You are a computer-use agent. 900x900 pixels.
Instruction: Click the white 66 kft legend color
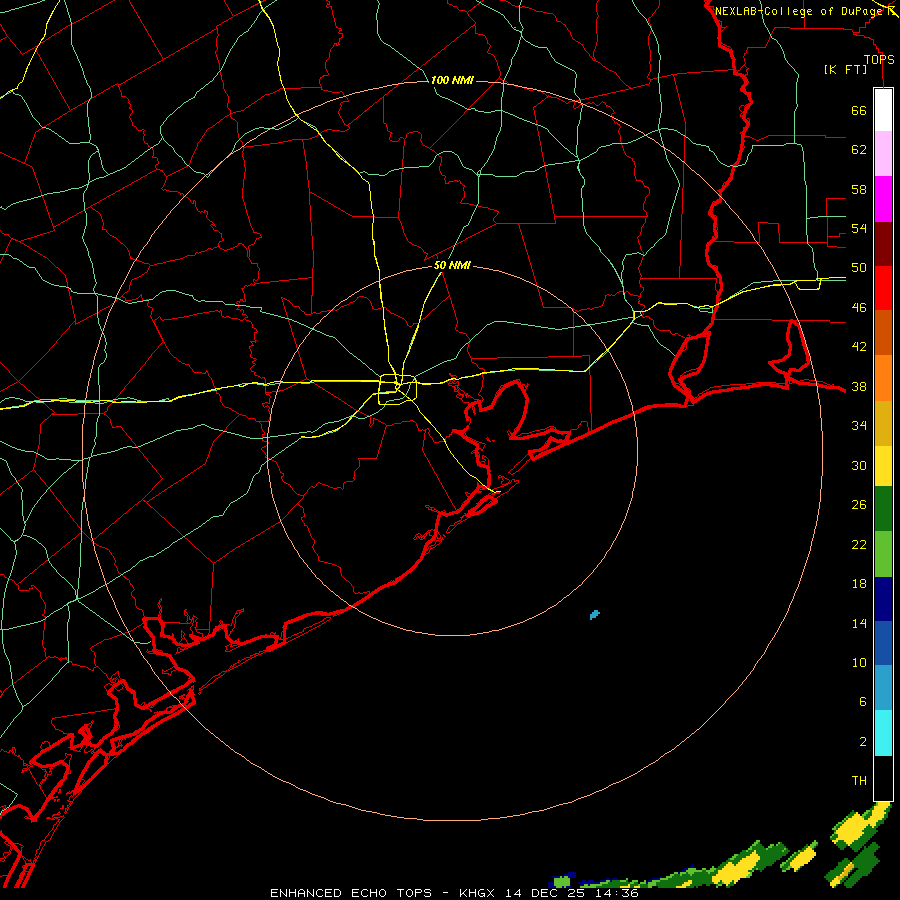(883, 110)
